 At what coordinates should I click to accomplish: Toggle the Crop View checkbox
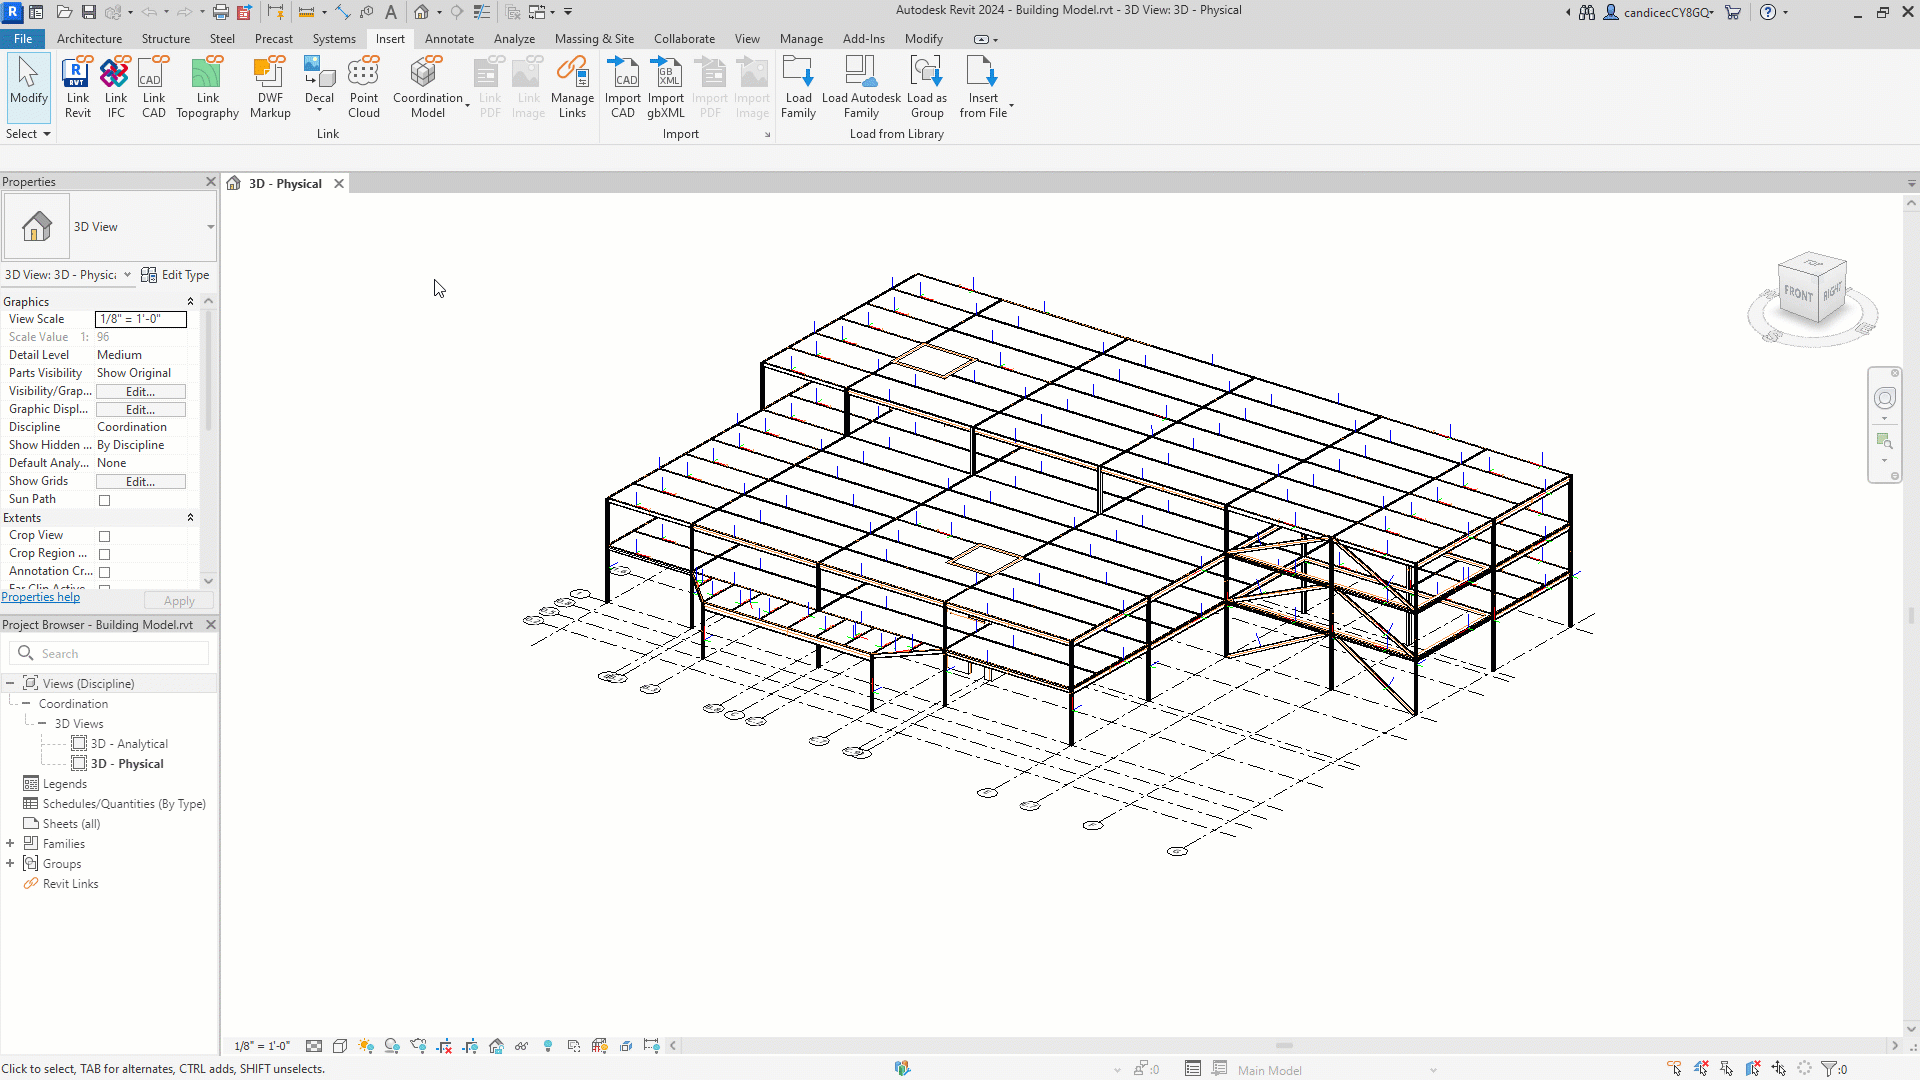tap(104, 535)
